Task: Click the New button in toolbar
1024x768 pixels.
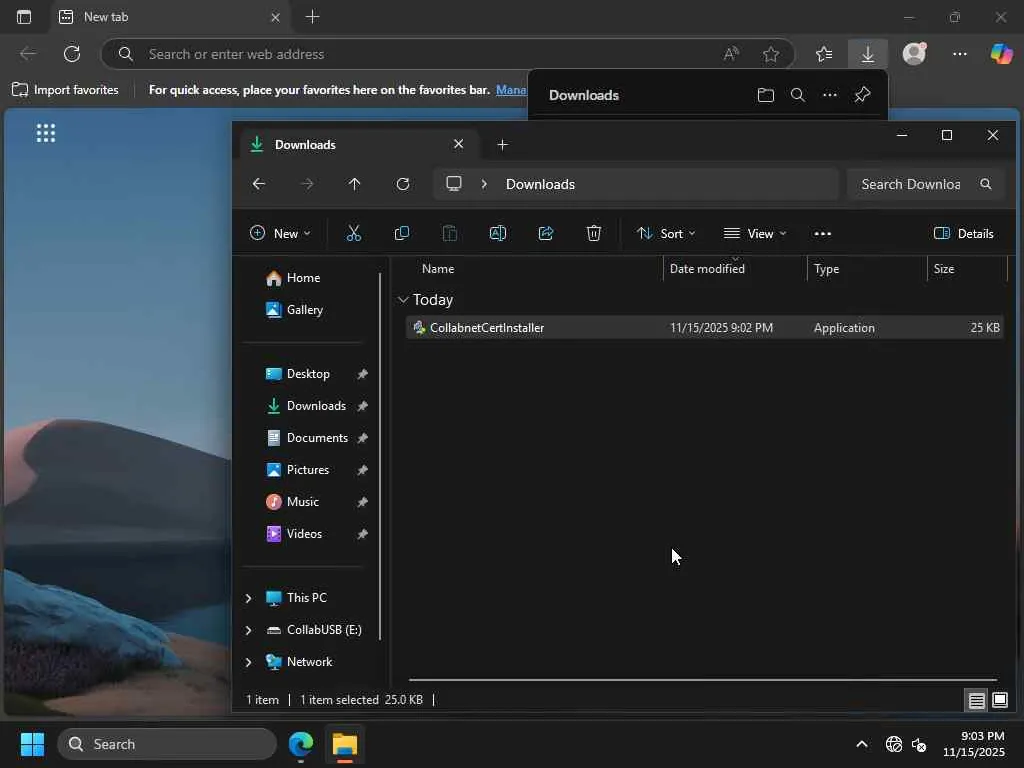Action: (280, 233)
